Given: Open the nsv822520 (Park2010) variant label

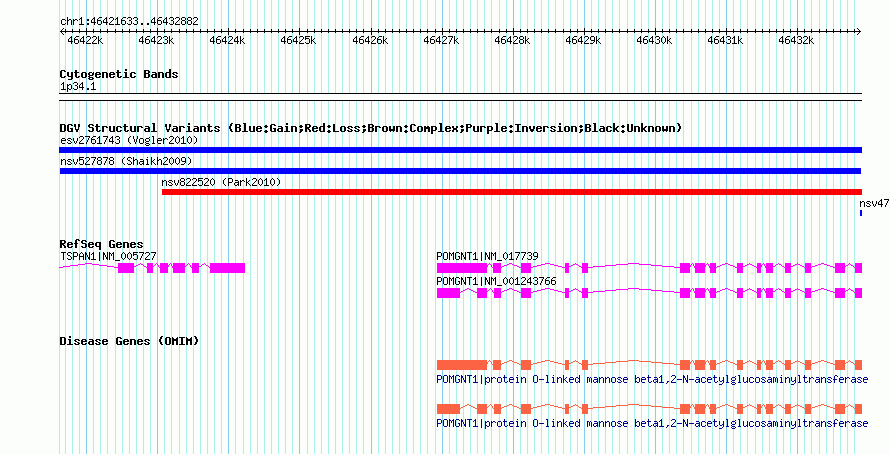Looking at the screenshot, I should [x=221, y=182].
